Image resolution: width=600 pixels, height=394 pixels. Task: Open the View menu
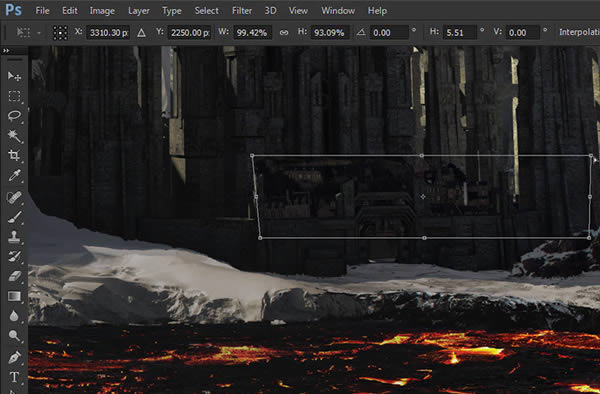298,11
